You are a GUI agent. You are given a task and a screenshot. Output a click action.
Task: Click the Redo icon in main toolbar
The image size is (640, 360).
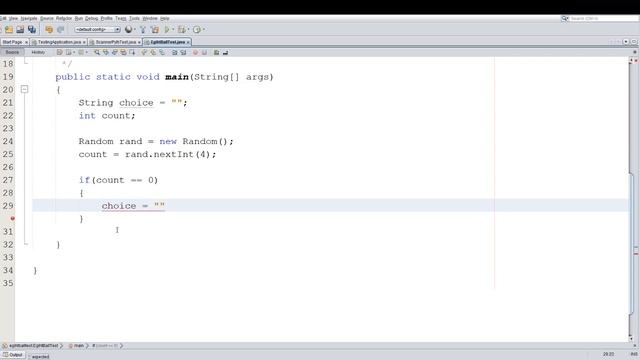point(60,29)
